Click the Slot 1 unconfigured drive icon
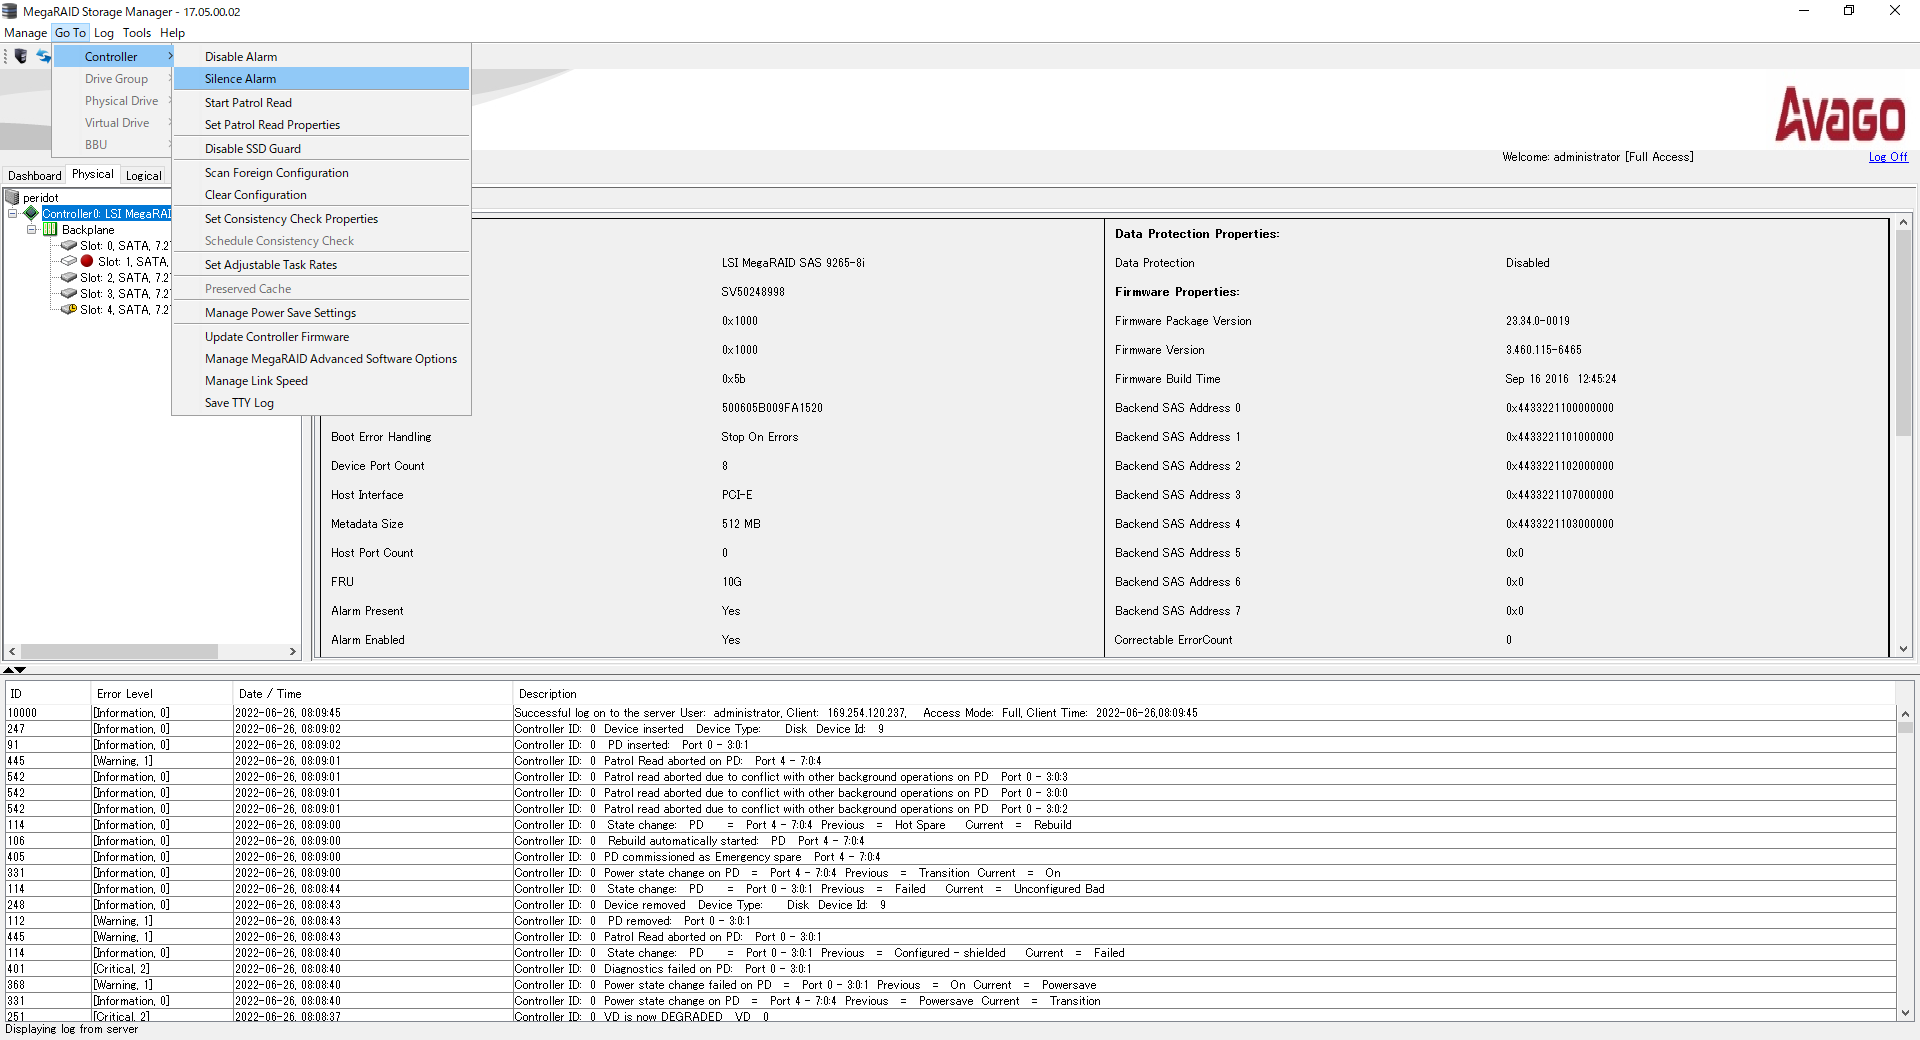The width and height of the screenshot is (1920, 1040). pos(69,261)
